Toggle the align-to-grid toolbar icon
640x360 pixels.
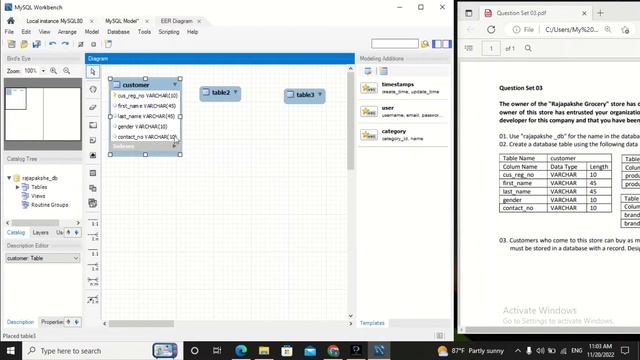click(x=93, y=44)
